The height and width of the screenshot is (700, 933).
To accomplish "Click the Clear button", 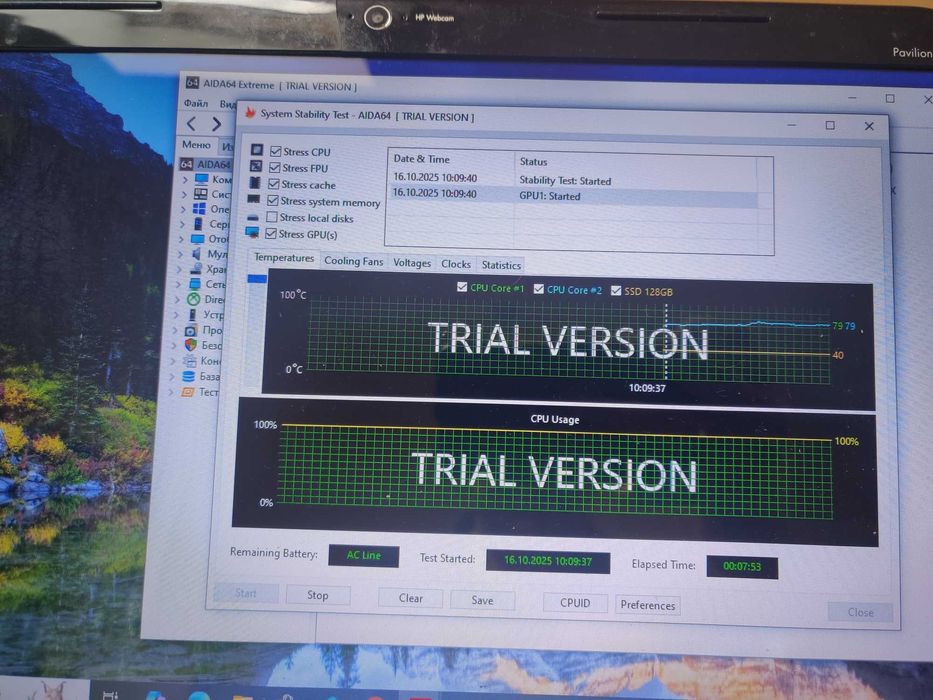I will (411, 598).
